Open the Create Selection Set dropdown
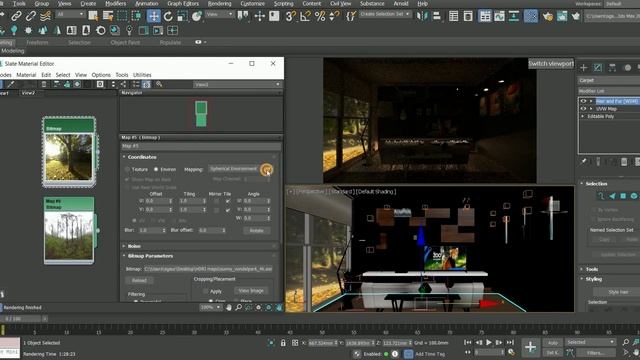This screenshot has width=640, height=360. tap(385, 14)
